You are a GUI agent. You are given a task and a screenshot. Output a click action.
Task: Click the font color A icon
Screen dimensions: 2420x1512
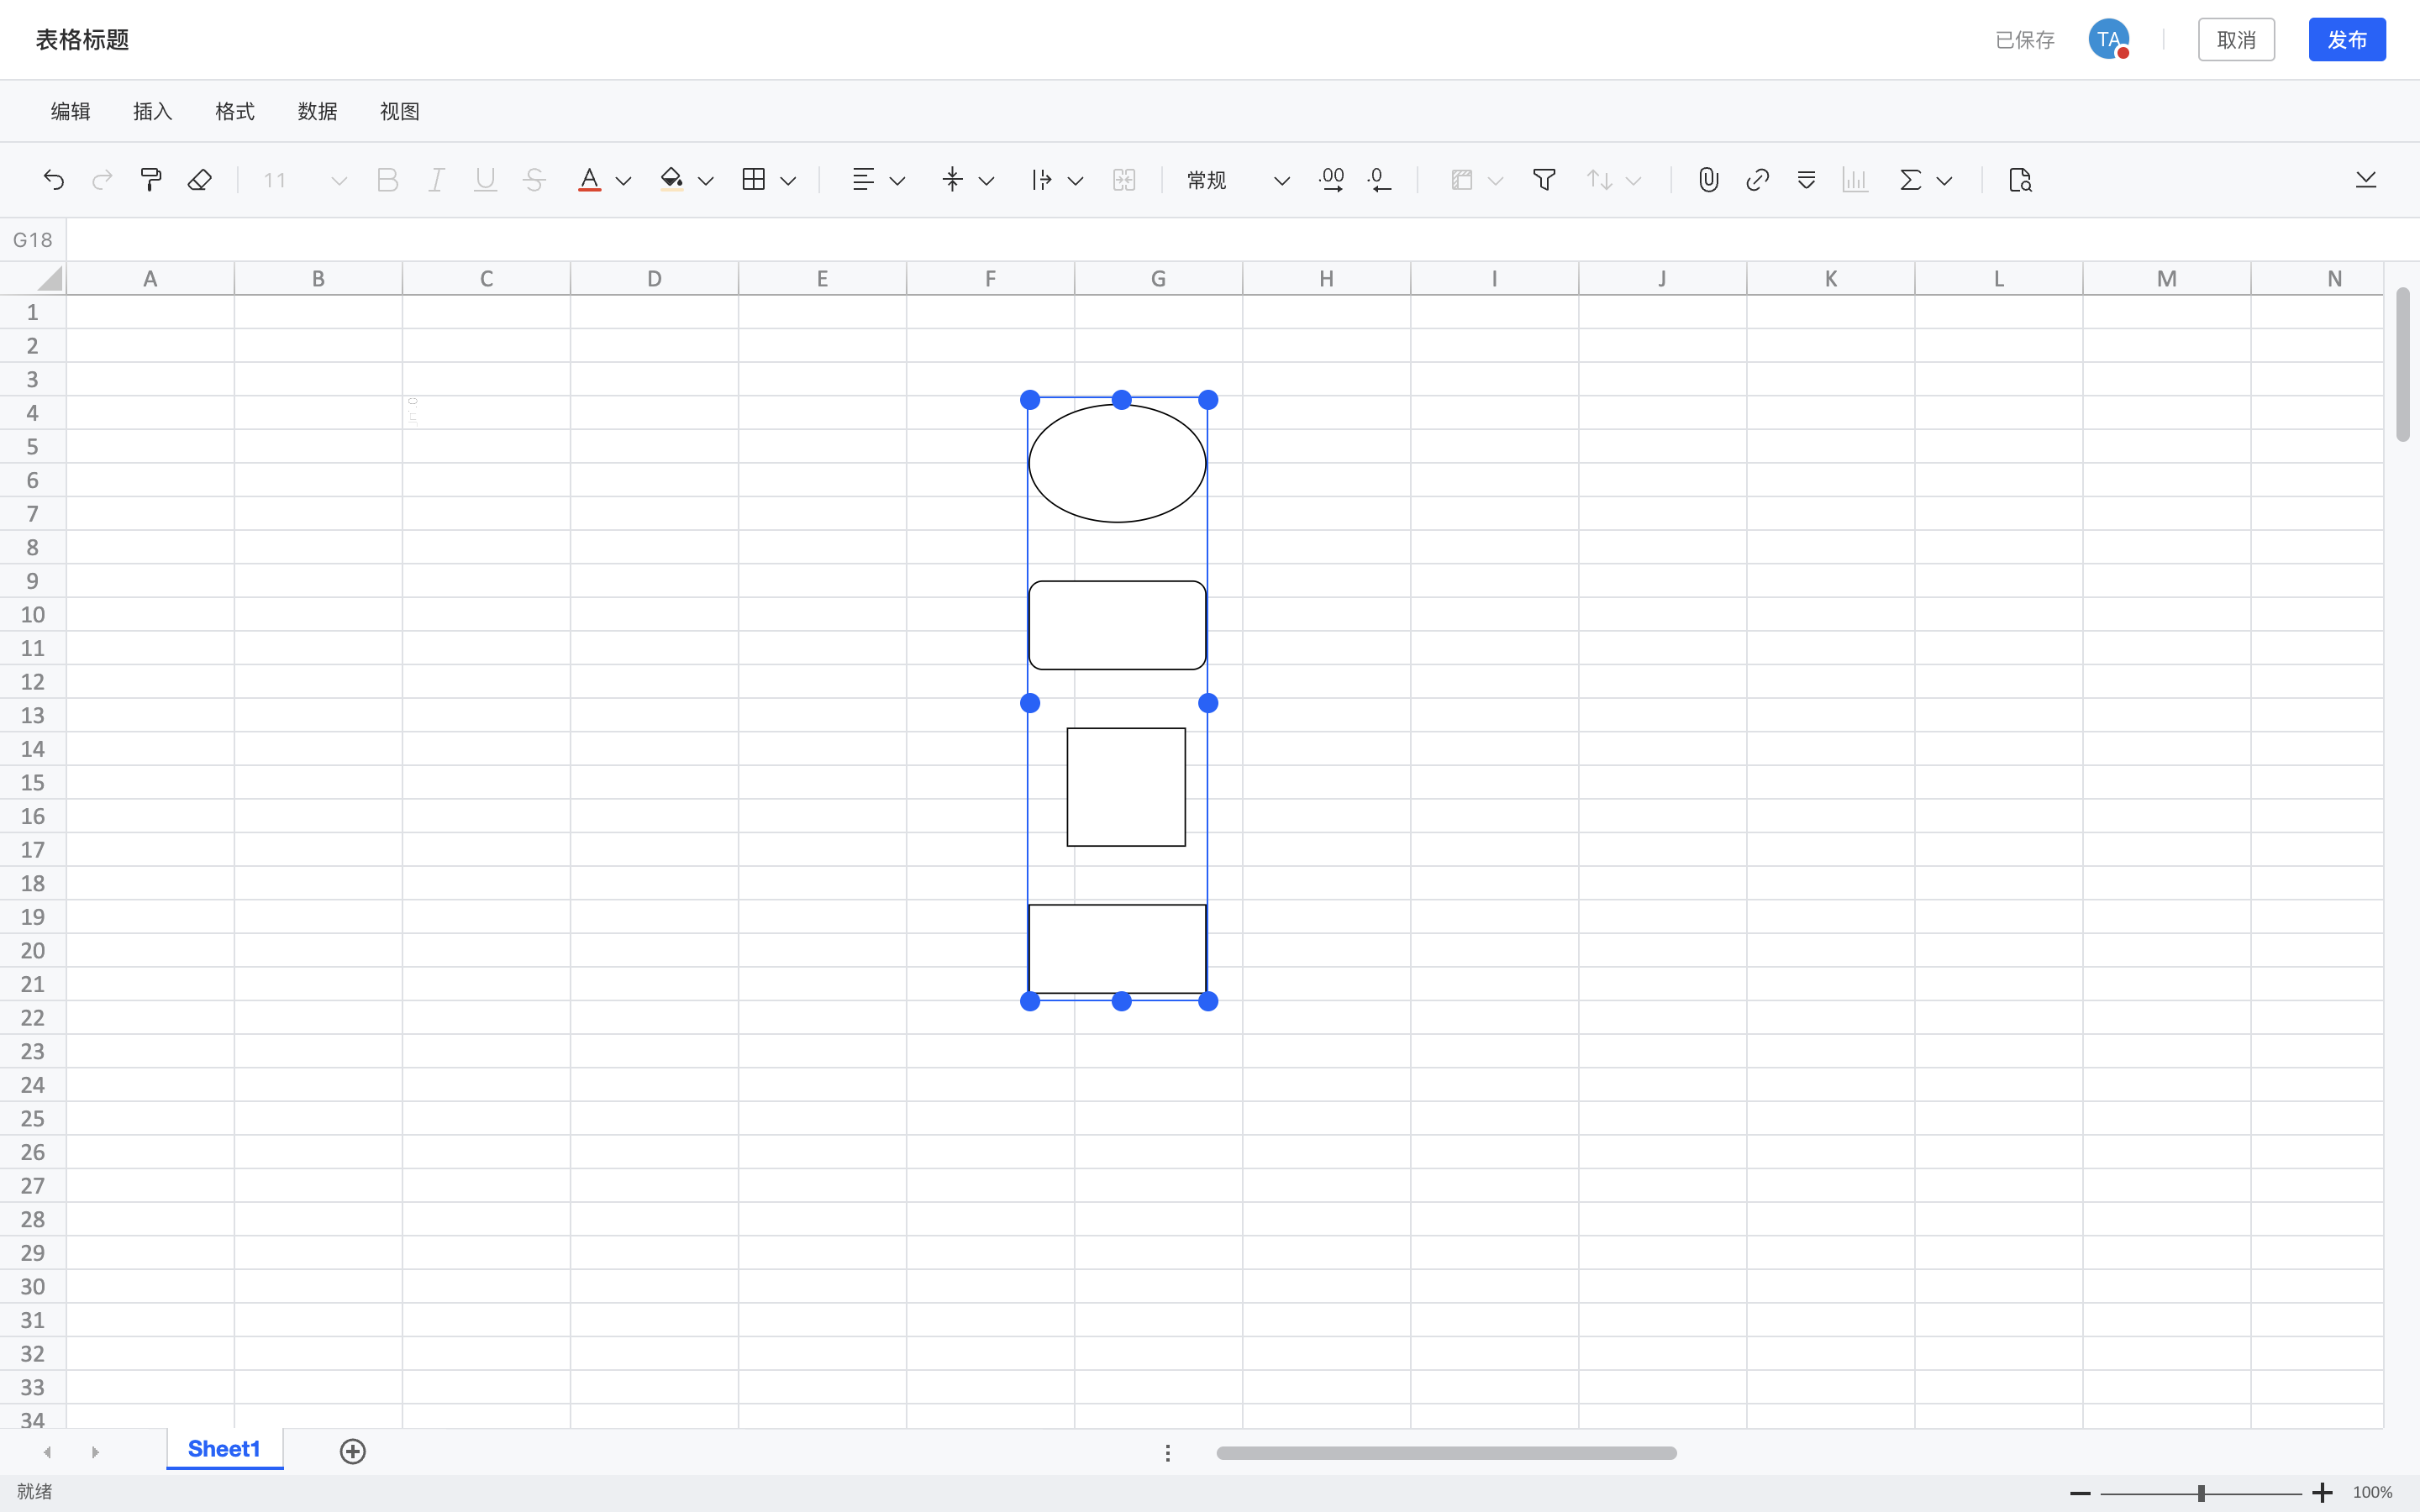[x=590, y=180]
